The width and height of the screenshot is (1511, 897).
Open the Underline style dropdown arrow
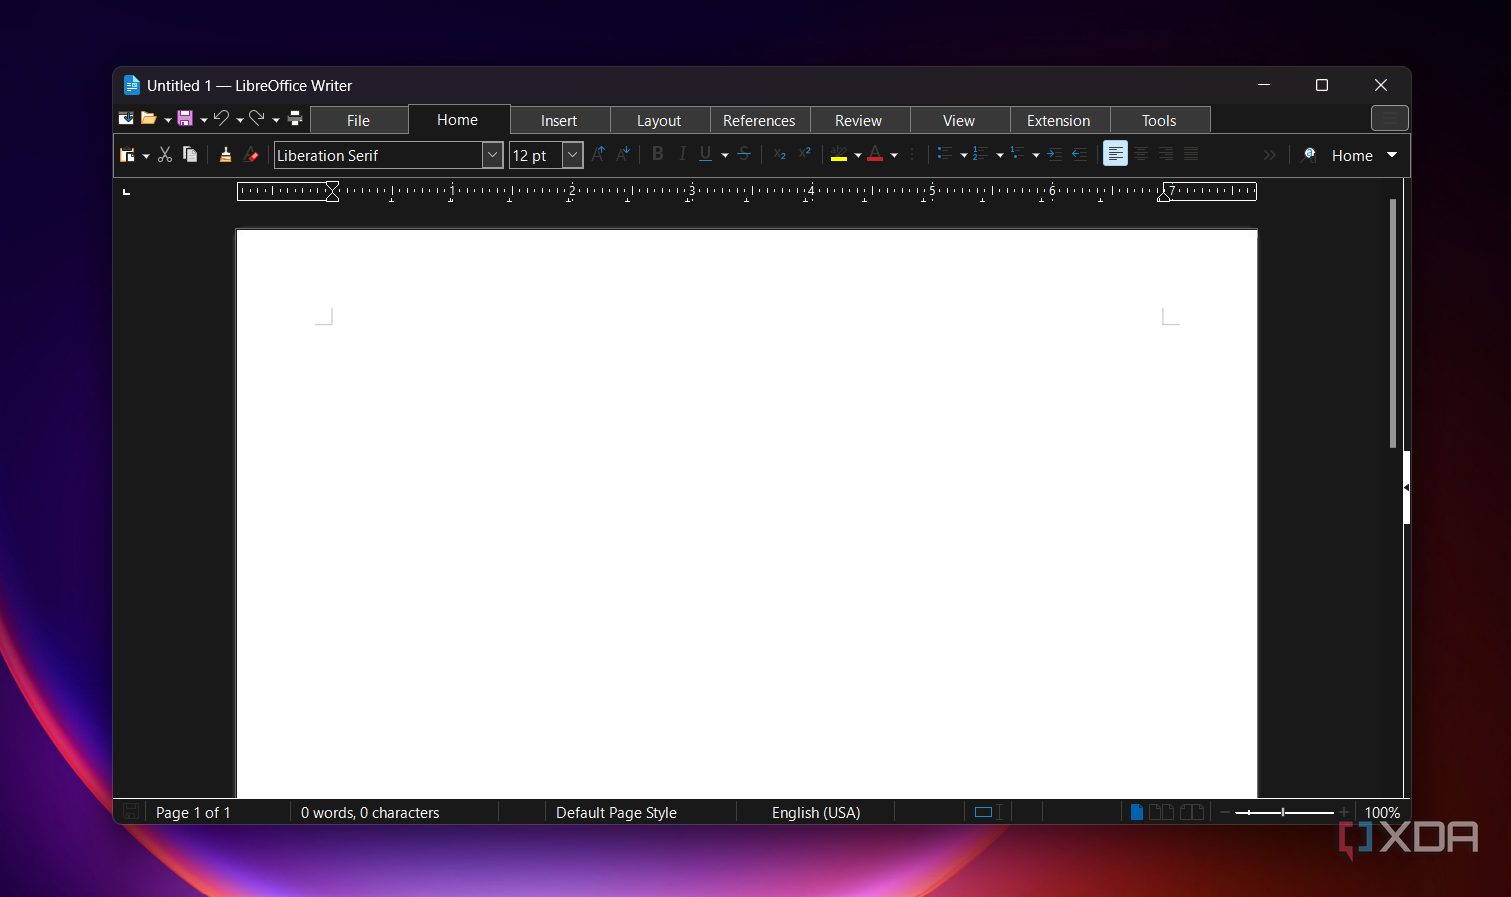click(x=725, y=156)
